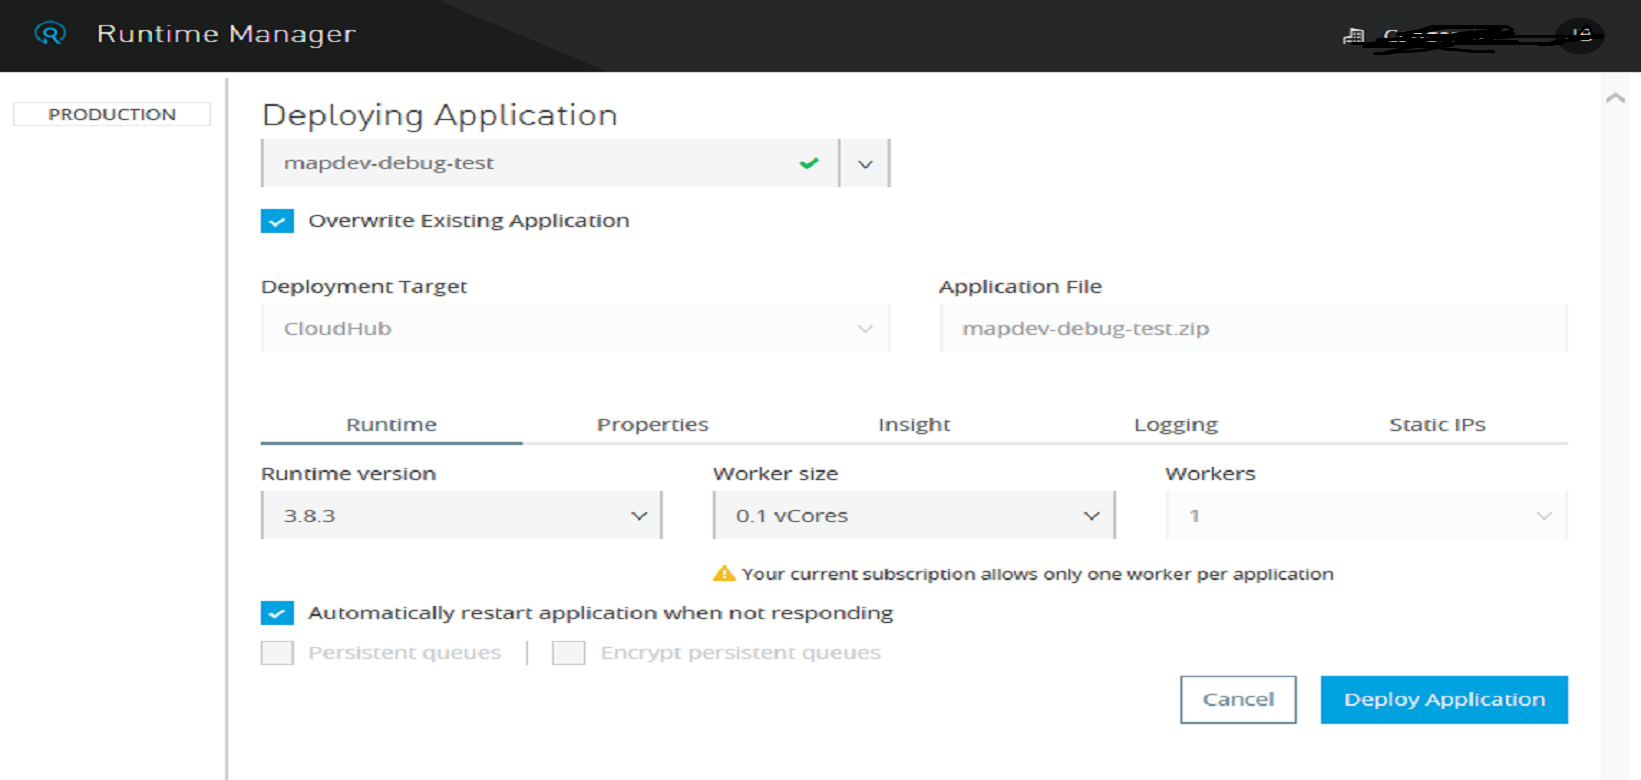Viewport: 1641px width, 780px height.
Task: Click the organization building icon in header
Action: tap(1353, 37)
